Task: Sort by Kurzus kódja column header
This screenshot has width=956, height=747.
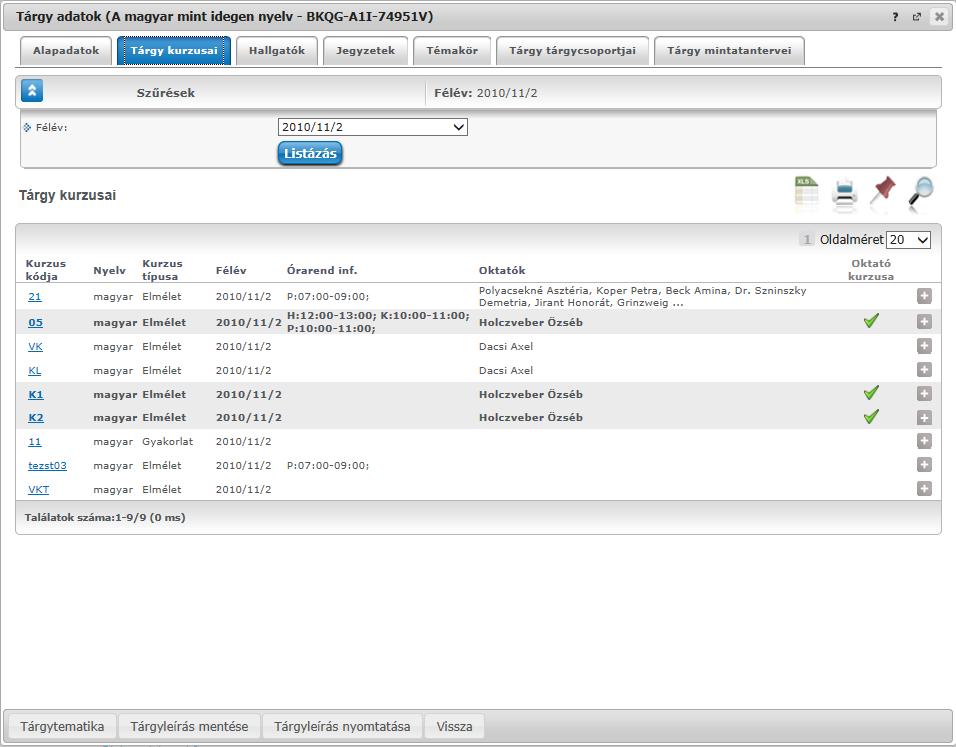Action: [x=46, y=270]
